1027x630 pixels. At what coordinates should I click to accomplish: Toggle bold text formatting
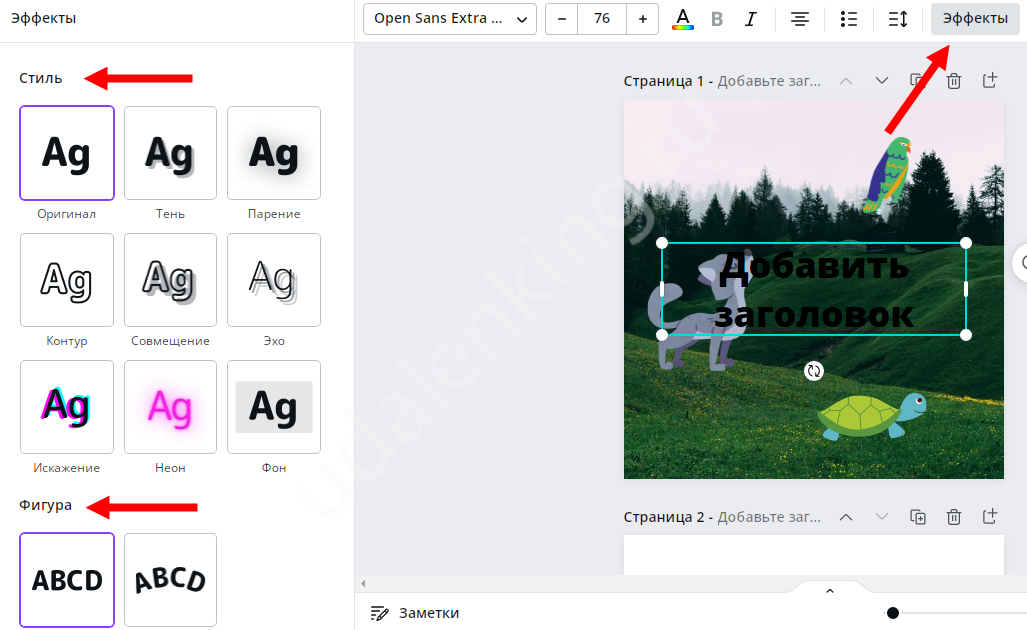[717, 19]
